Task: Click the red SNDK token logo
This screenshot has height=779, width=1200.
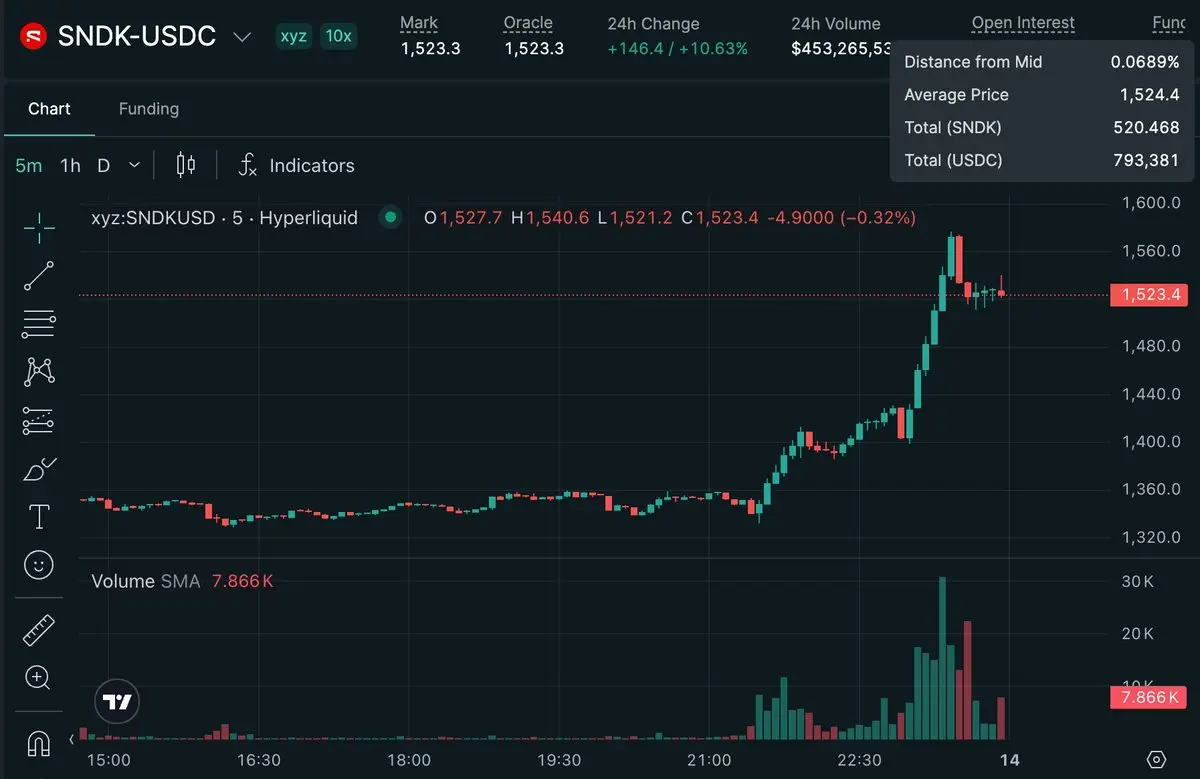Action: click(33, 37)
